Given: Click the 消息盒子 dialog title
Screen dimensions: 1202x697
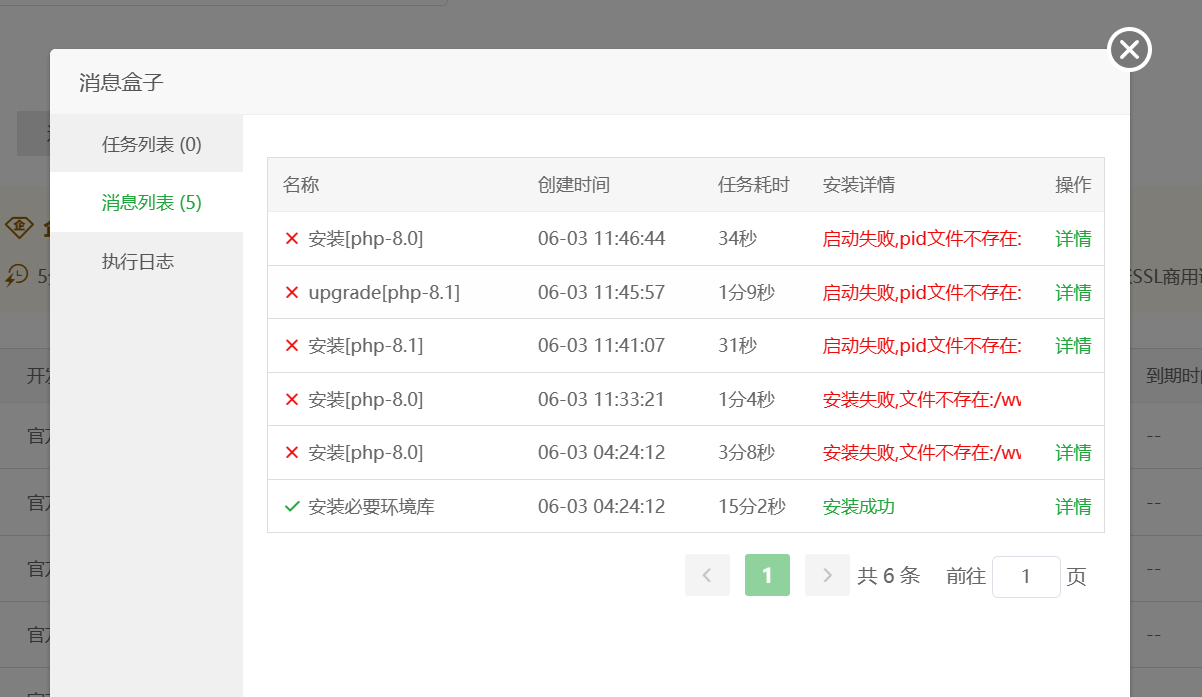Looking at the screenshot, I should coord(121,82).
